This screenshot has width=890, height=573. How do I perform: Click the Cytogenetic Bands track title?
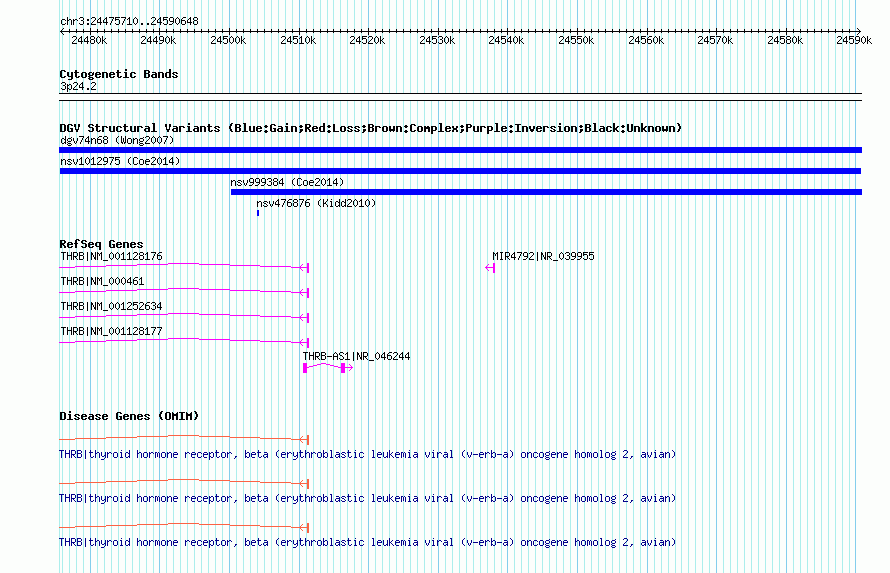pos(119,74)
